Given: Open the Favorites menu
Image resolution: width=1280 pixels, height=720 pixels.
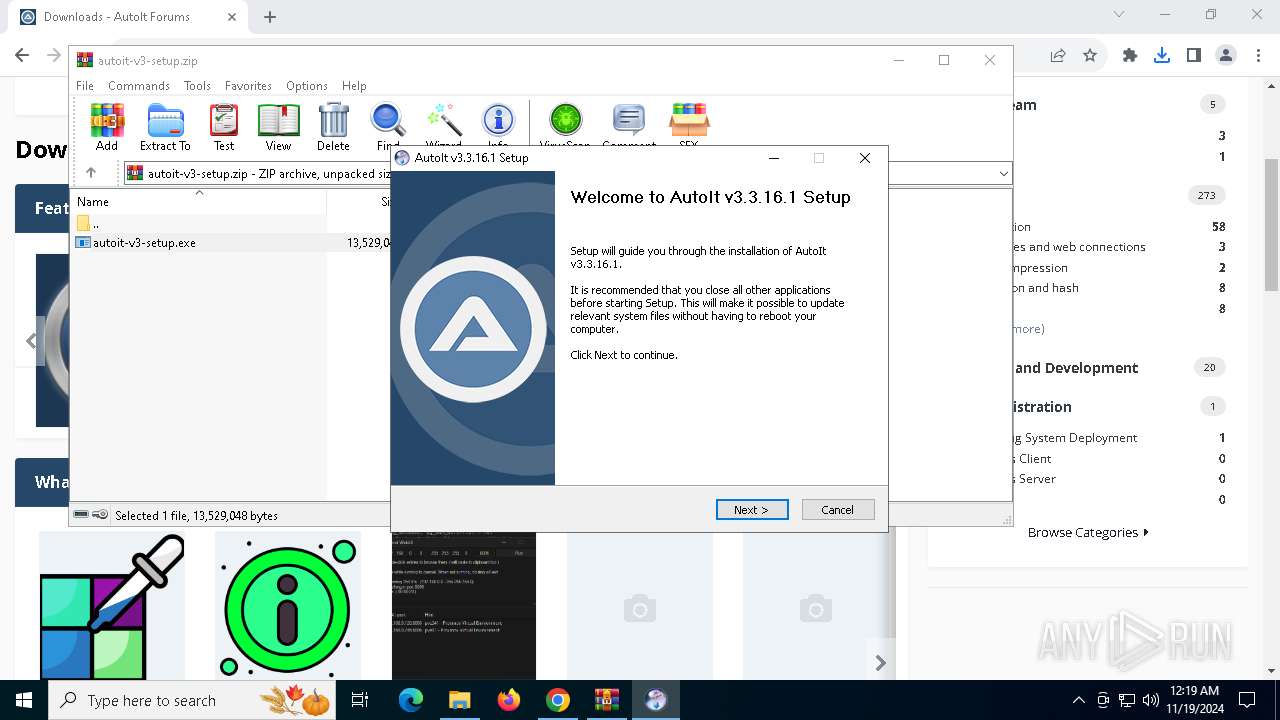Looking at the screenshot, I should pos(248,86).
